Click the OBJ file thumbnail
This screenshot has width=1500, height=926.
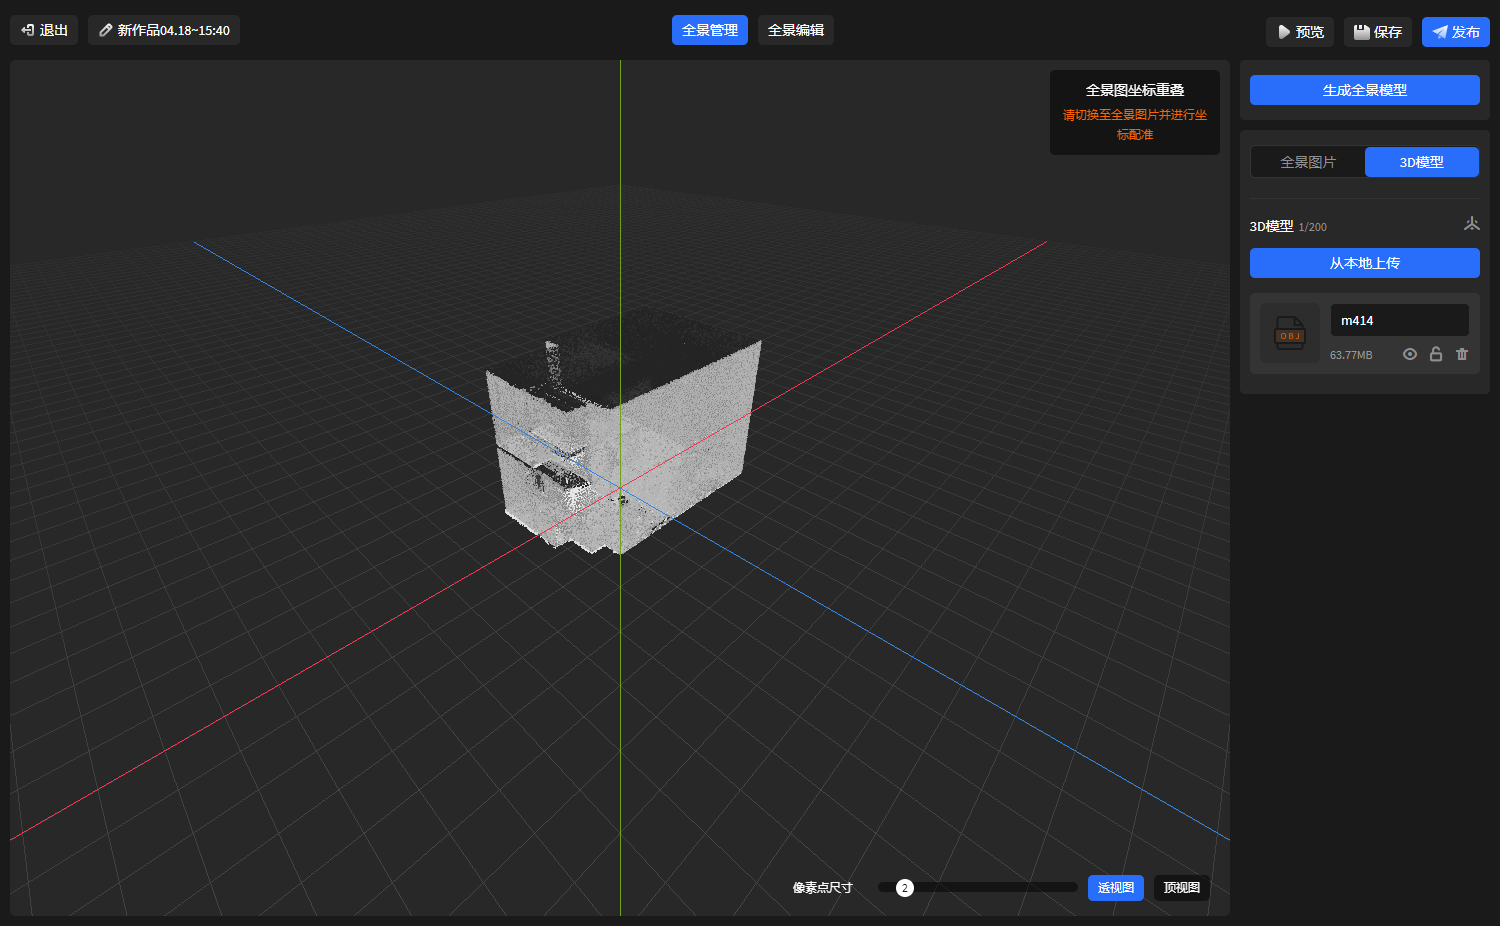pos(1289,333)
